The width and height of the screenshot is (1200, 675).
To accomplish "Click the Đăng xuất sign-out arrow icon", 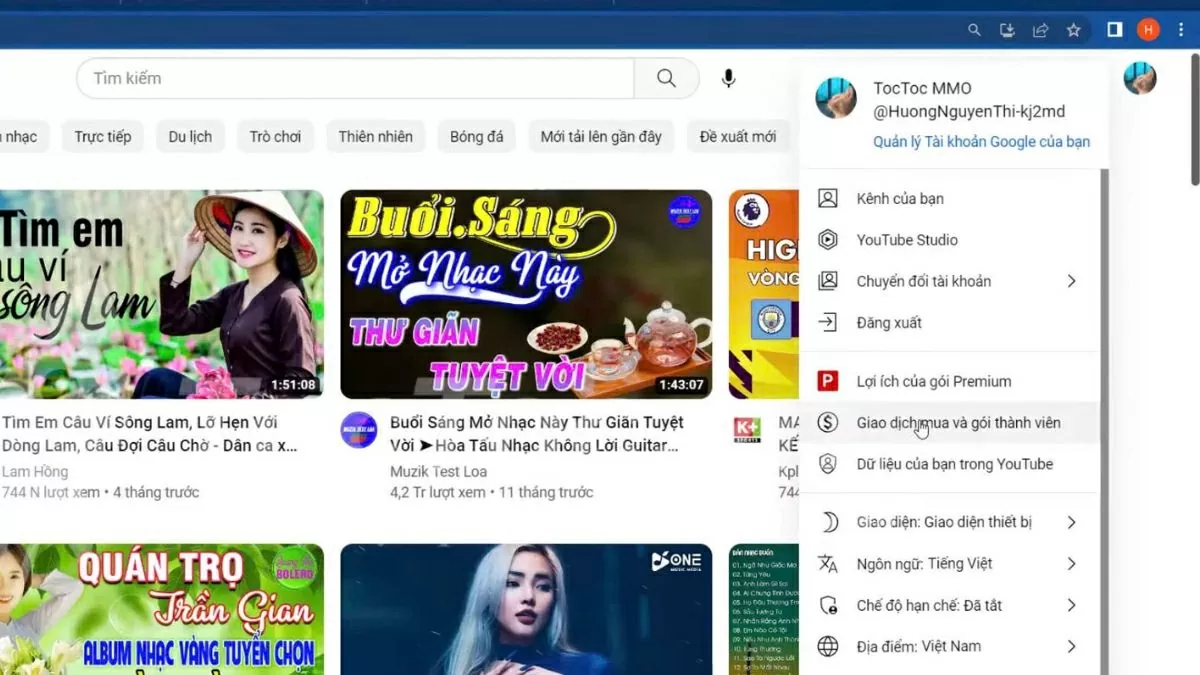I will coord(828,322).
